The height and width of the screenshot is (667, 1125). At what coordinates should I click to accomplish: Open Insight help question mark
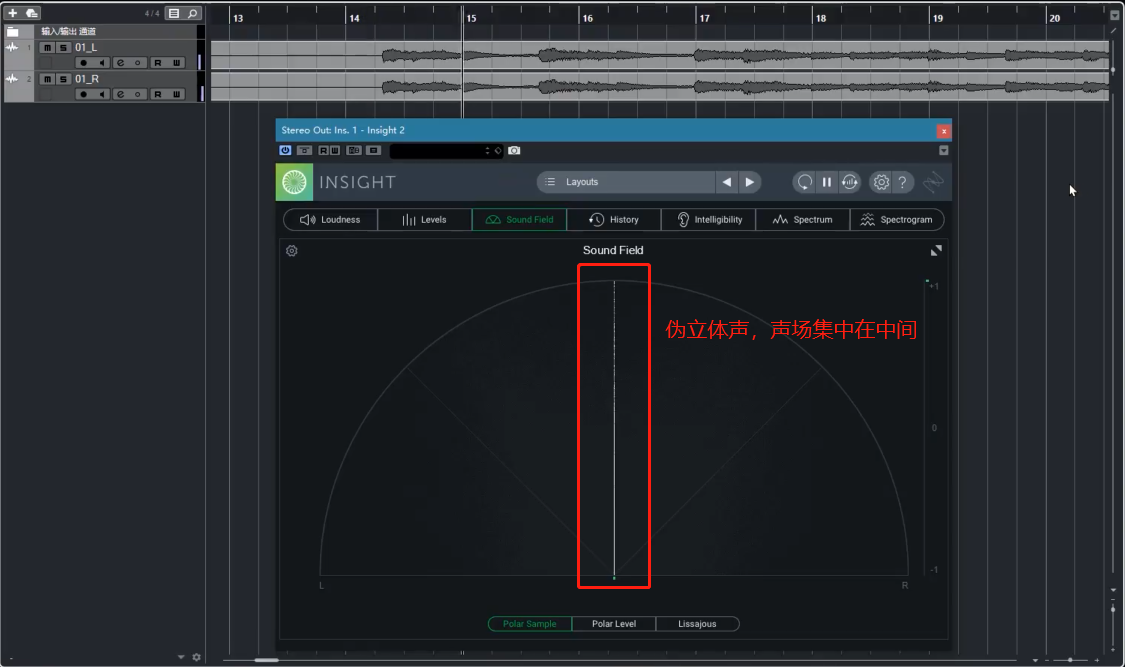(x=903, y=182)
